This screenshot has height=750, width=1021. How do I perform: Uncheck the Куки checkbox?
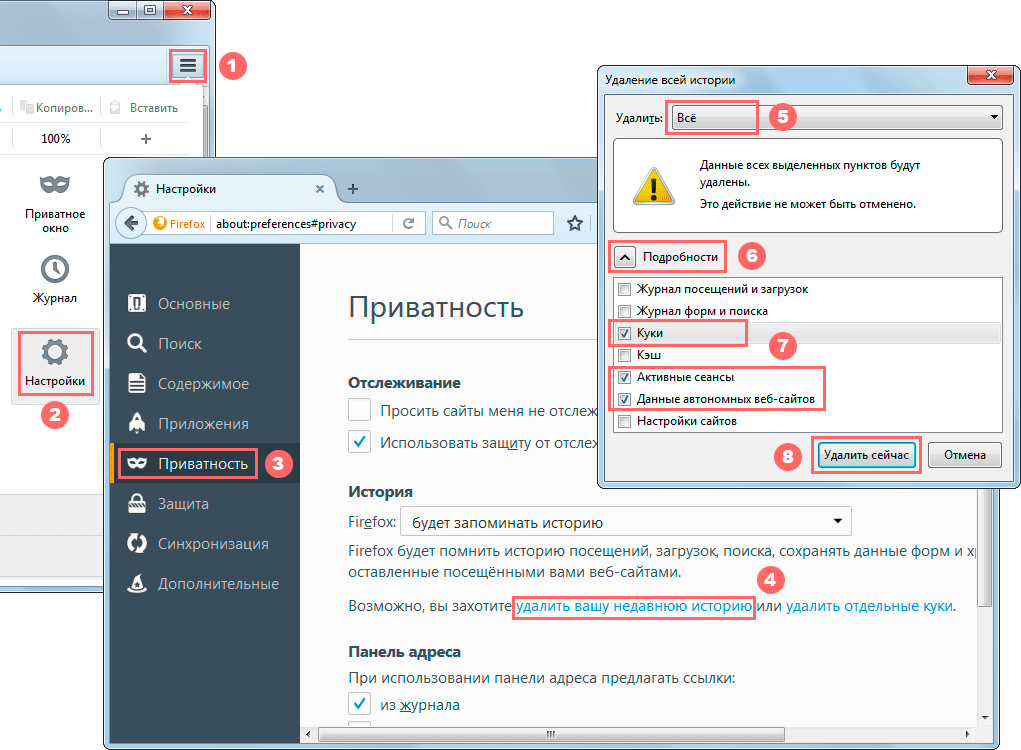click(624, 333)
